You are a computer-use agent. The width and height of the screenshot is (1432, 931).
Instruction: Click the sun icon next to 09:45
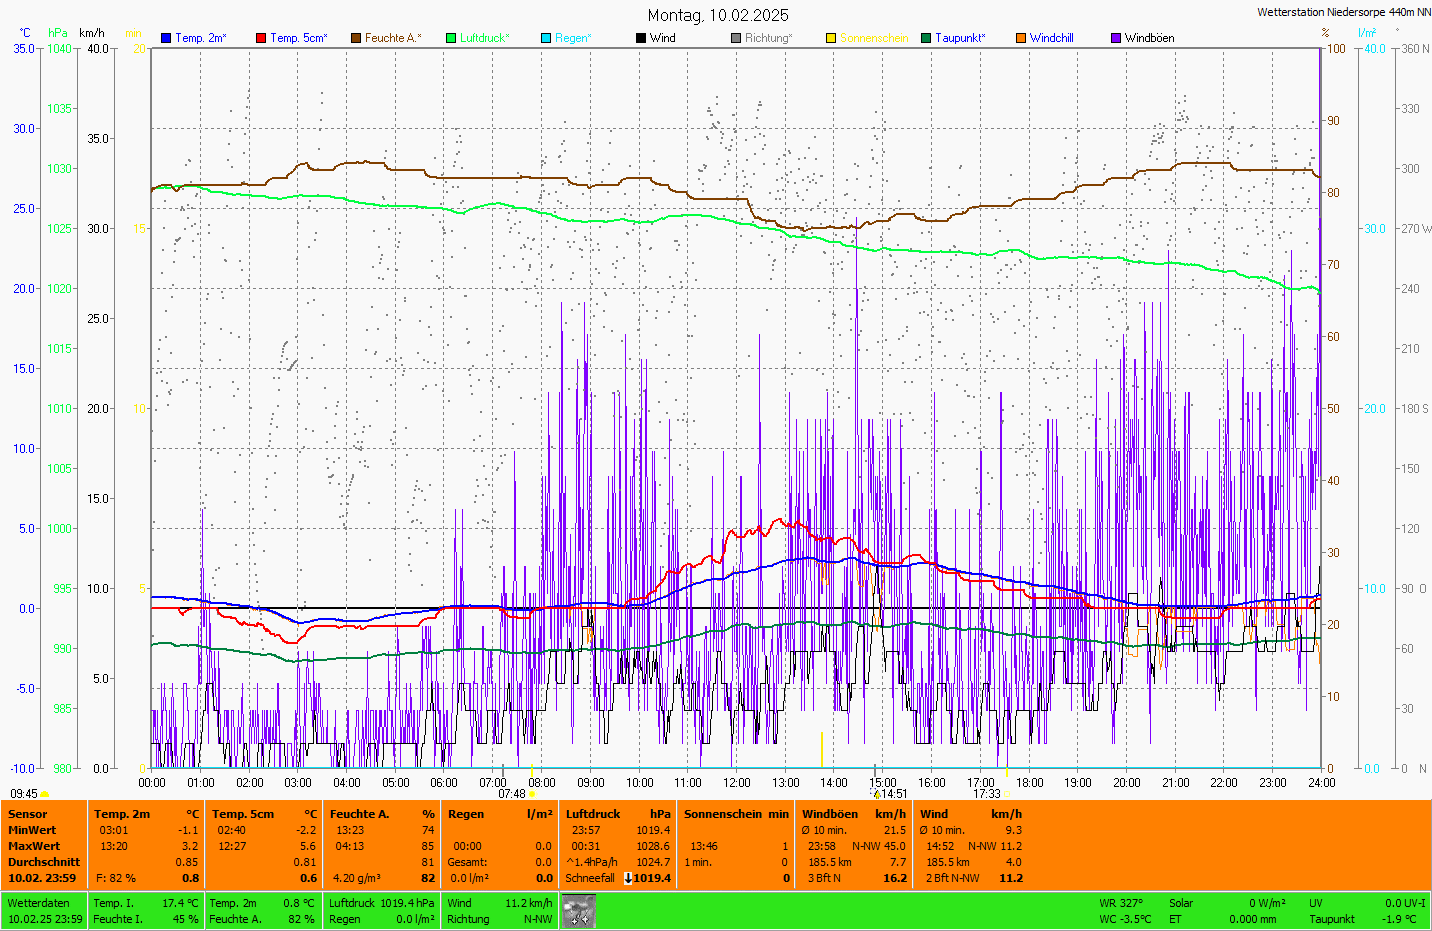pos(45,794)
